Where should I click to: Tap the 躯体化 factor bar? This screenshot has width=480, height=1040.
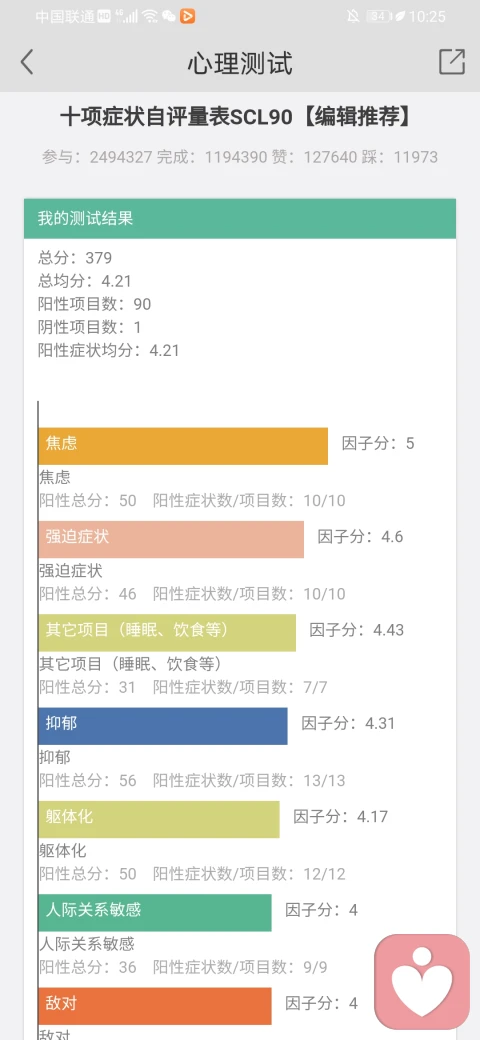pyautogui.click(x=159, y=819)
